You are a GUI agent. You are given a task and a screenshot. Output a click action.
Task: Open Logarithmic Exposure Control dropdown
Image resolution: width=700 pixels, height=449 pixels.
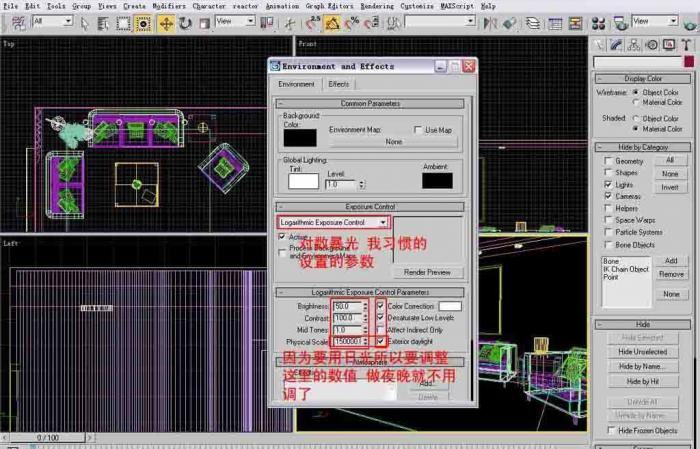point(383,222)
